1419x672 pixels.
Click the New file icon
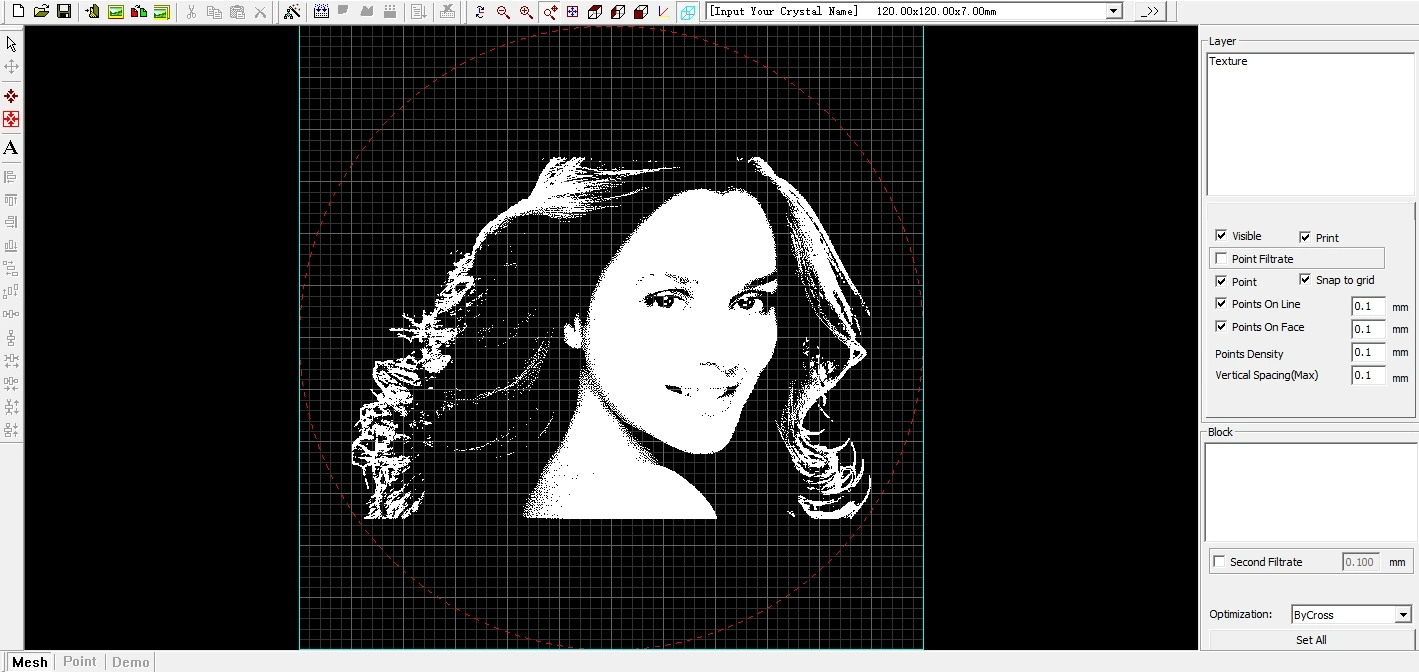point(18,12)
